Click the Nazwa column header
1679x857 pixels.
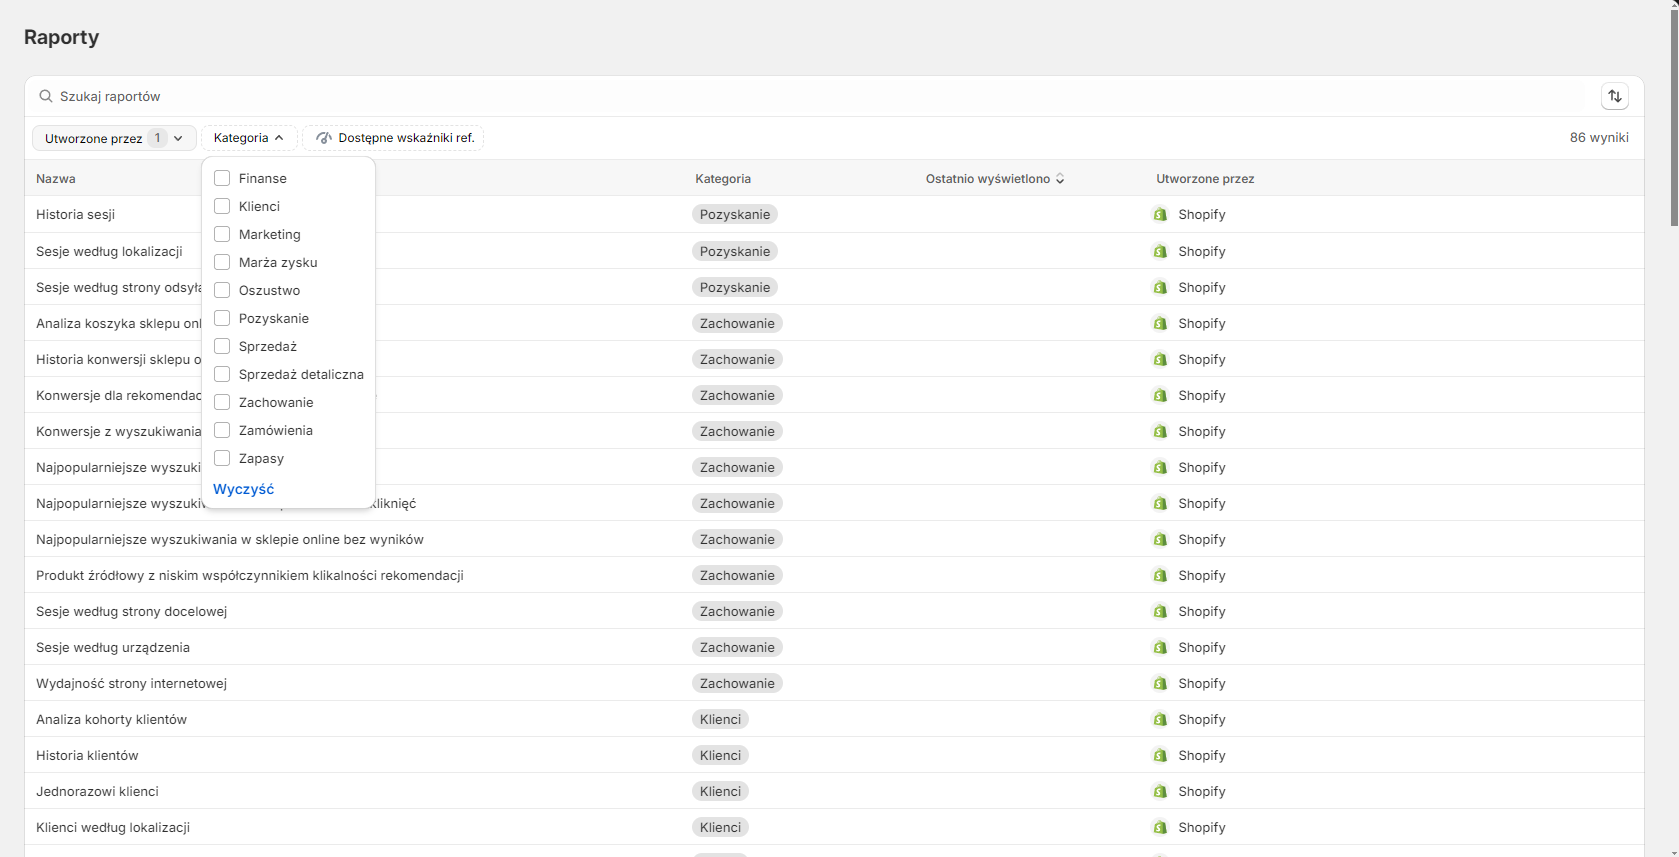pyautogui.click(x=56, y=179)
